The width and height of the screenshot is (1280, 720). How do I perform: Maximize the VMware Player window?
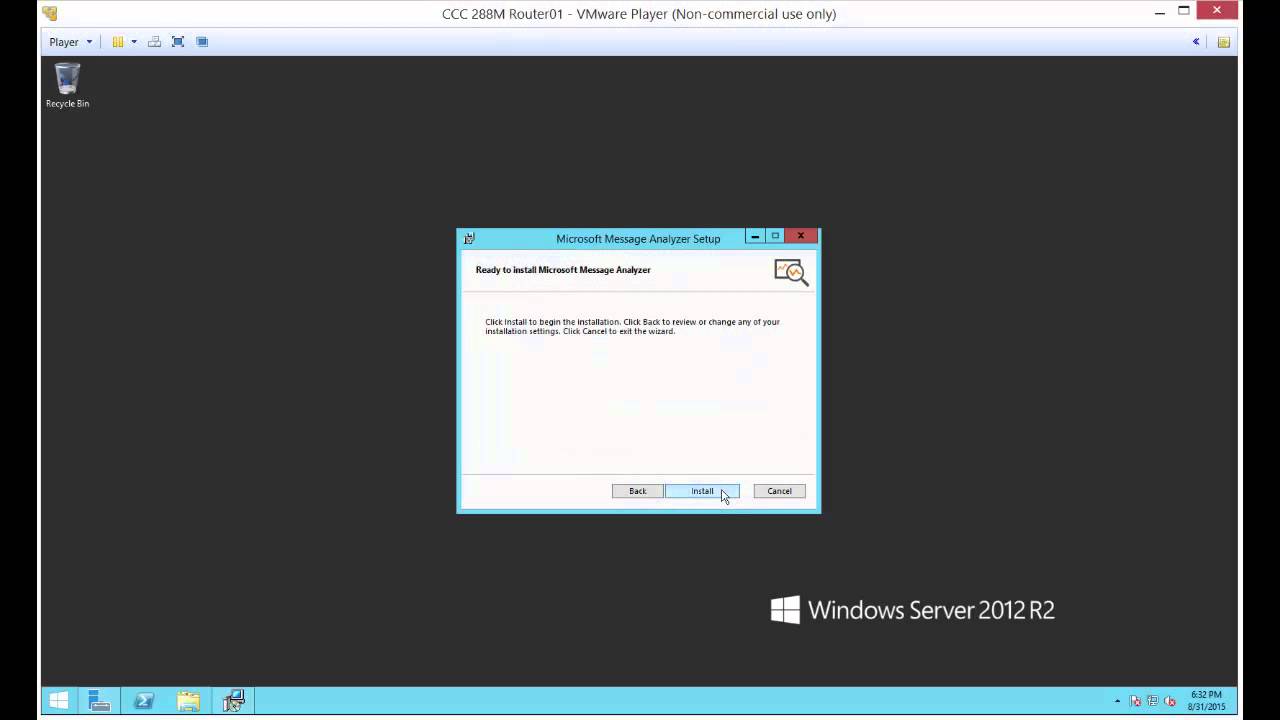click(x=1184, y=12)
